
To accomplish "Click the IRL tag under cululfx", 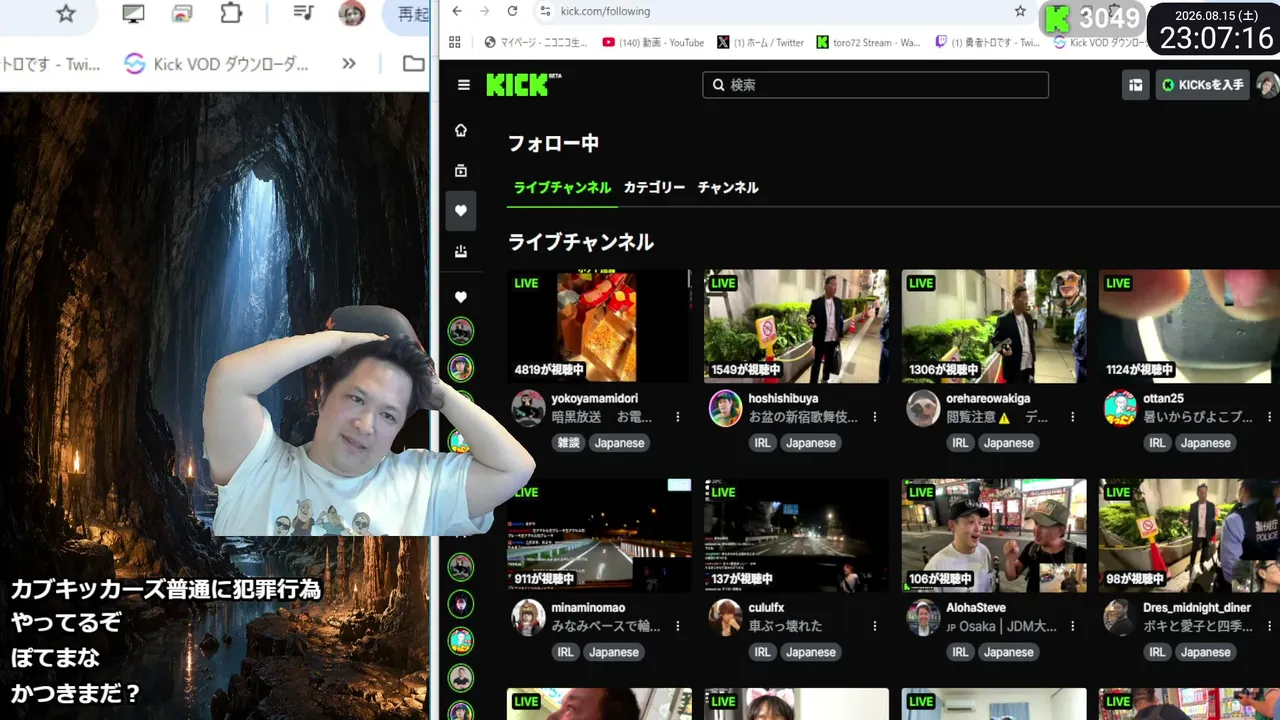I will tap(763, 652).
